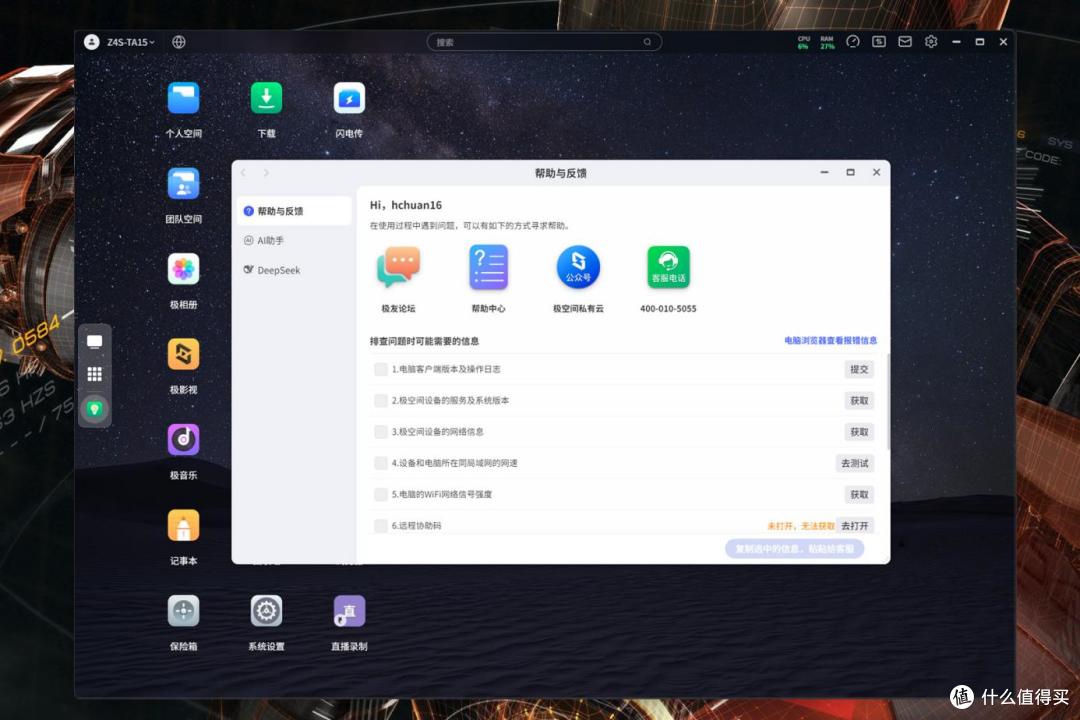Click the globe icon in top bar
The height and width of the screenshot is (720, 1080).
178,42
